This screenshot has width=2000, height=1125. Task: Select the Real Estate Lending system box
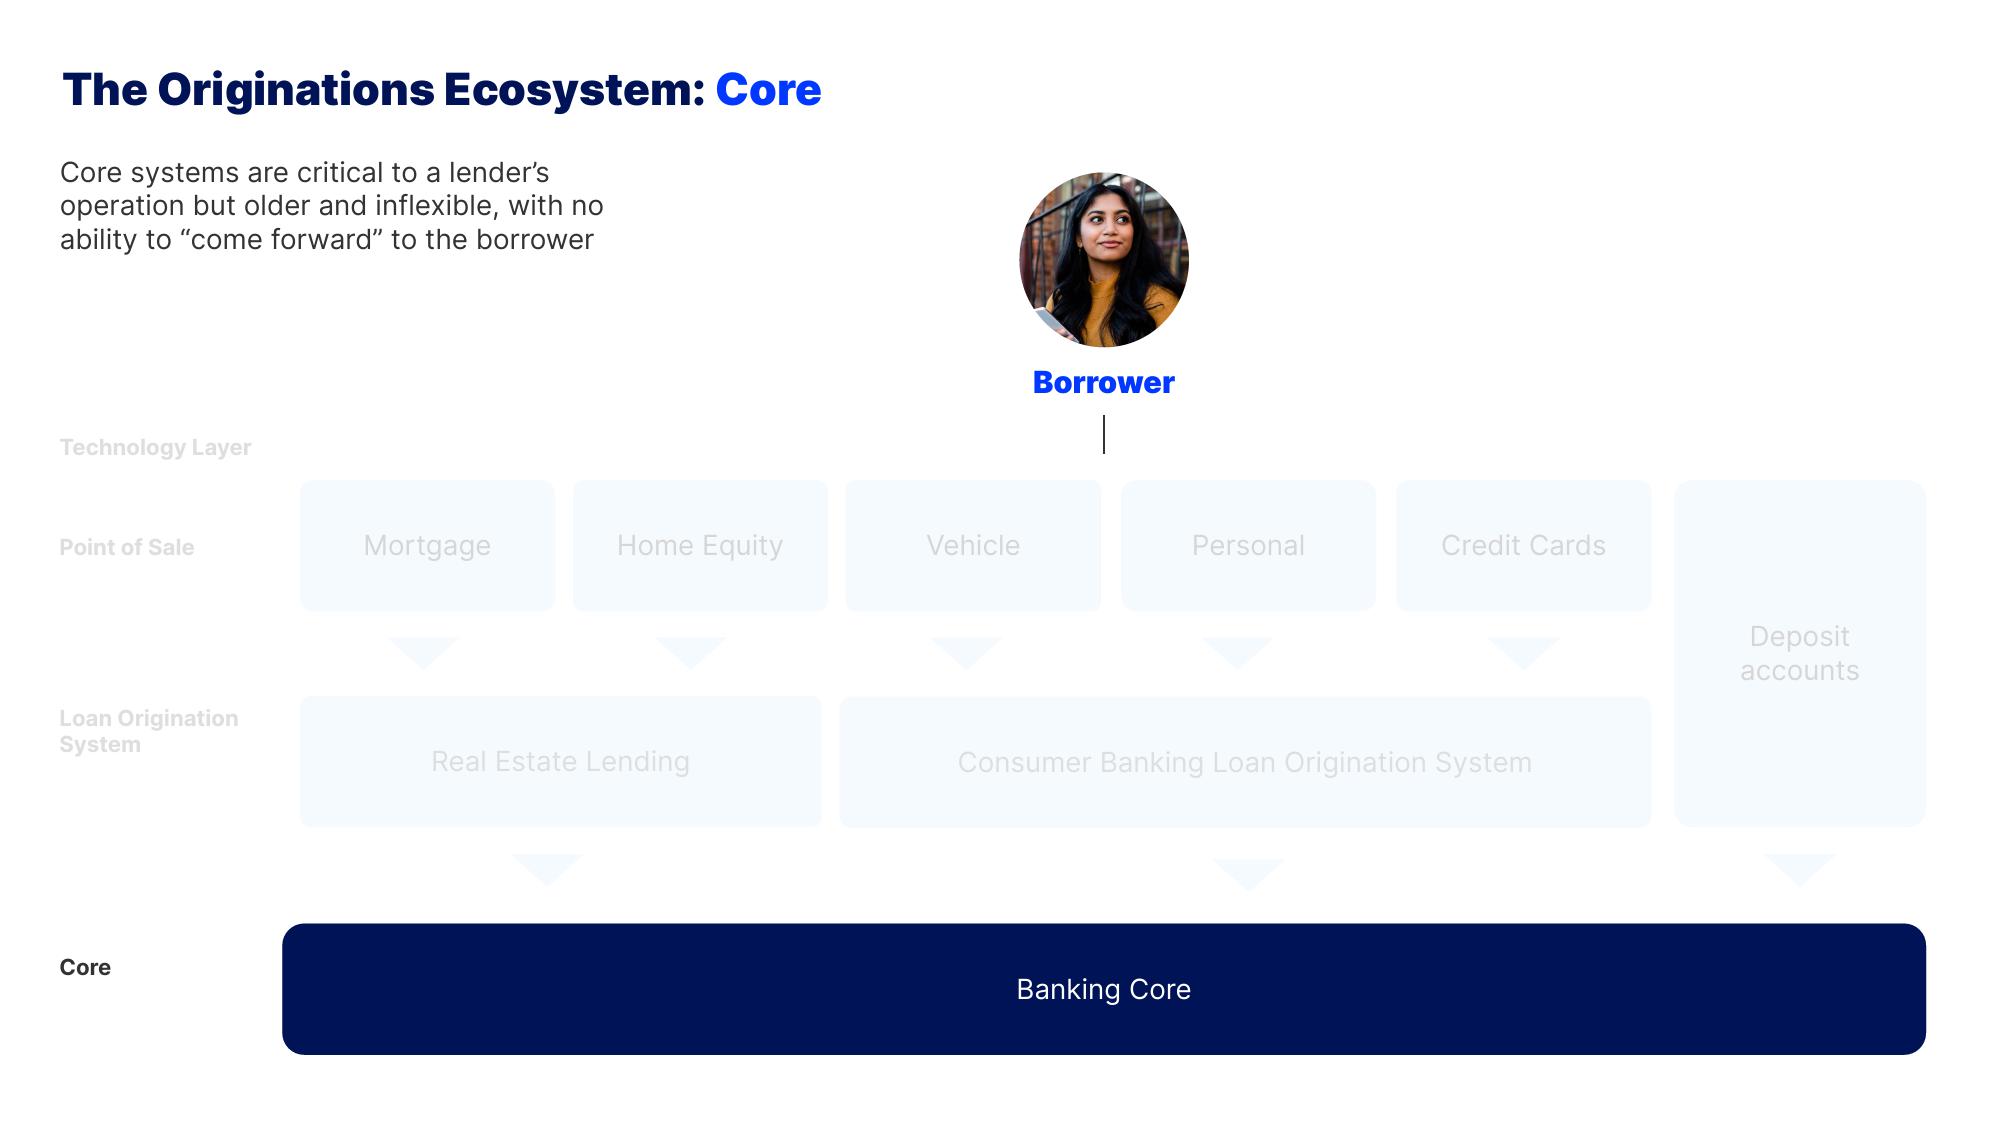[562, 761]
